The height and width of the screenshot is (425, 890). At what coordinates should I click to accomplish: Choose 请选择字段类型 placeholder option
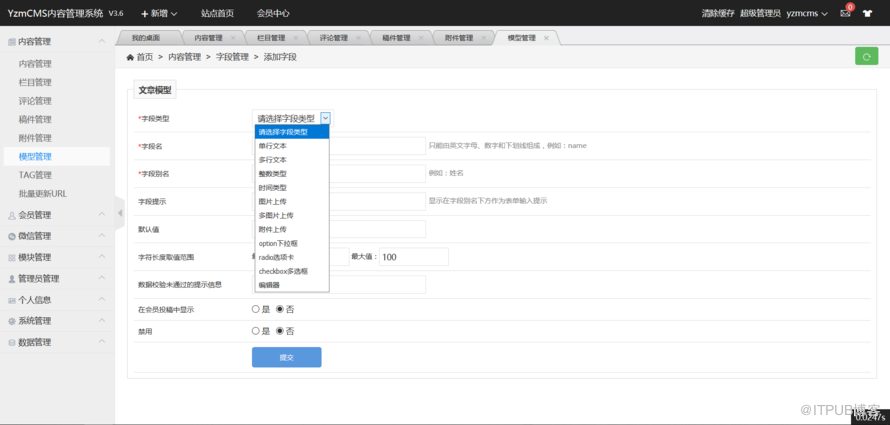[292, 132]
